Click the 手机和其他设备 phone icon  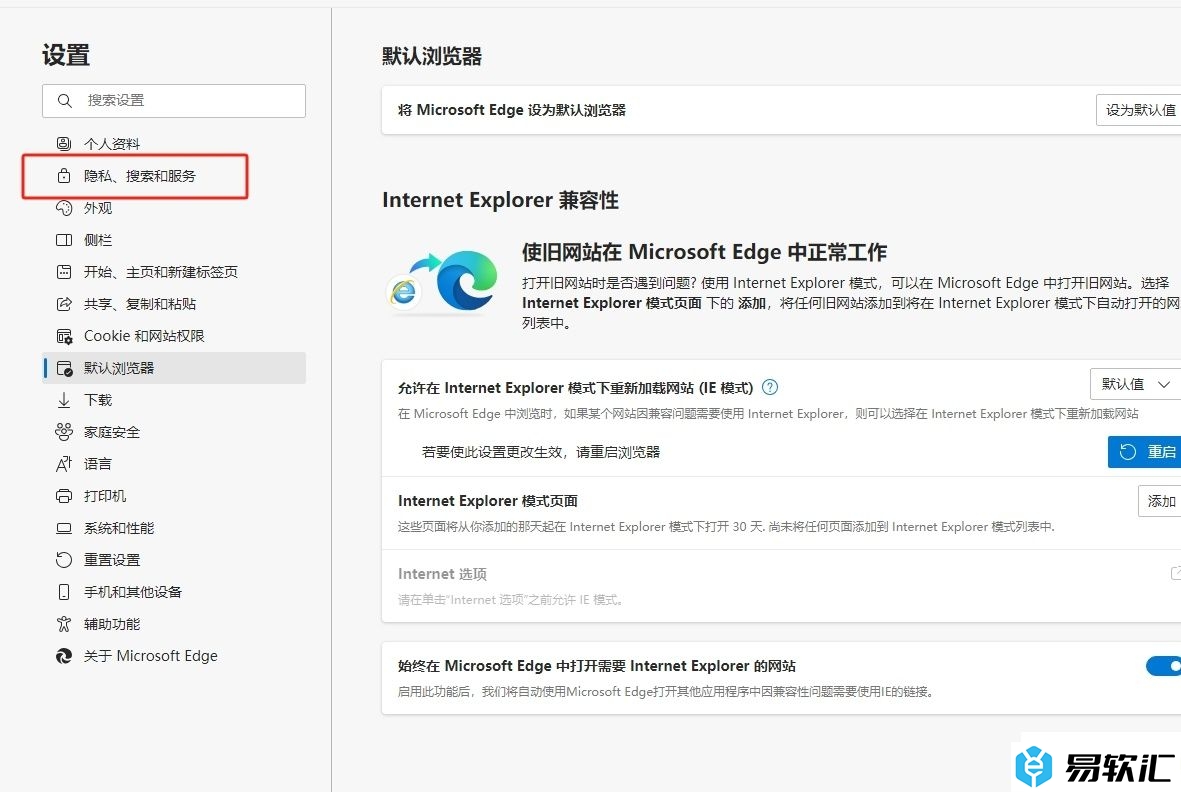coord(64,592)
